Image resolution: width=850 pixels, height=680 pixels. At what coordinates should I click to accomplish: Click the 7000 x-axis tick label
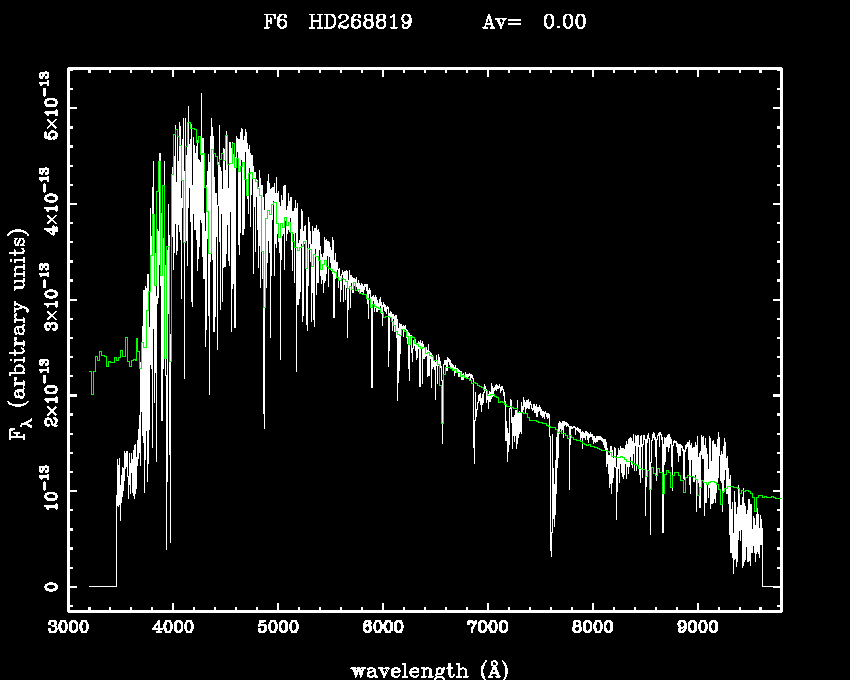488,629
